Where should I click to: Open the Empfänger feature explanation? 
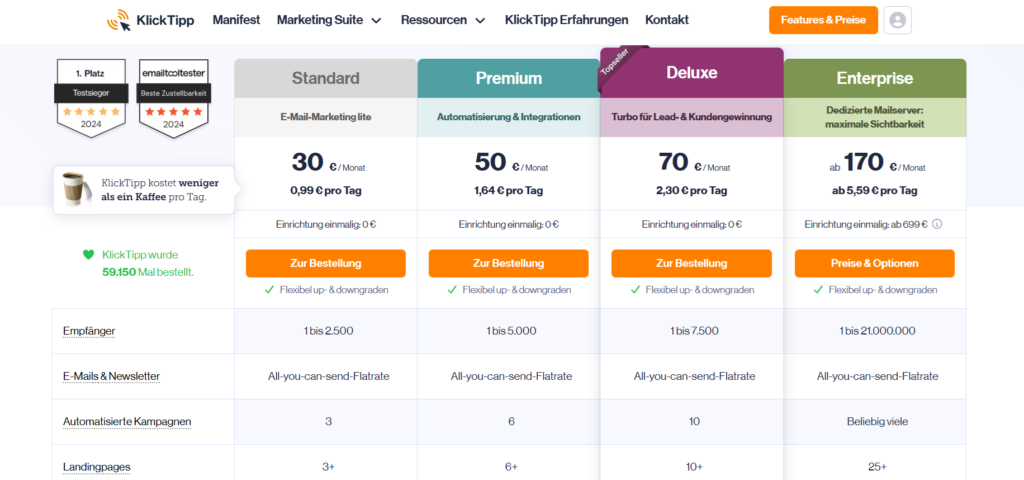(89, 331)
